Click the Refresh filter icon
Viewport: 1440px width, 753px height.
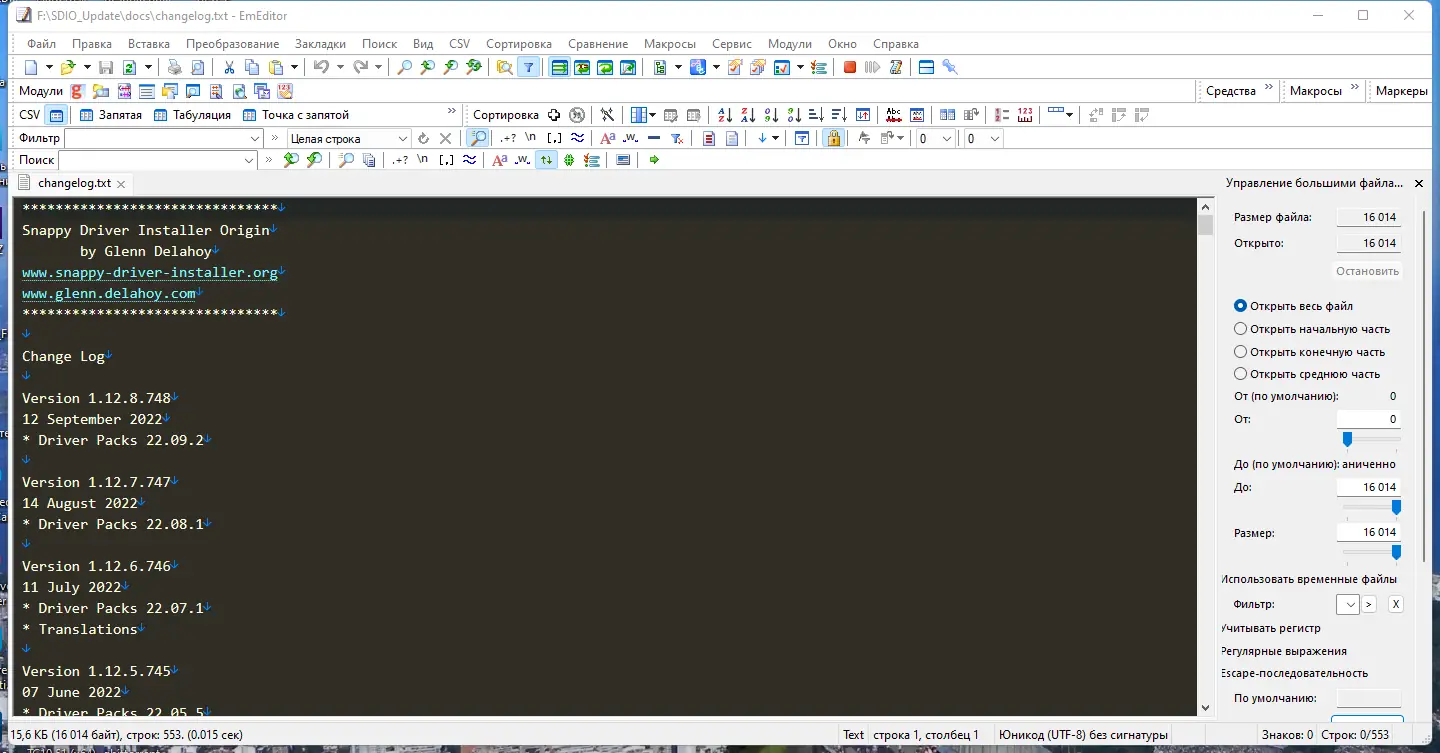pos(423,138)
